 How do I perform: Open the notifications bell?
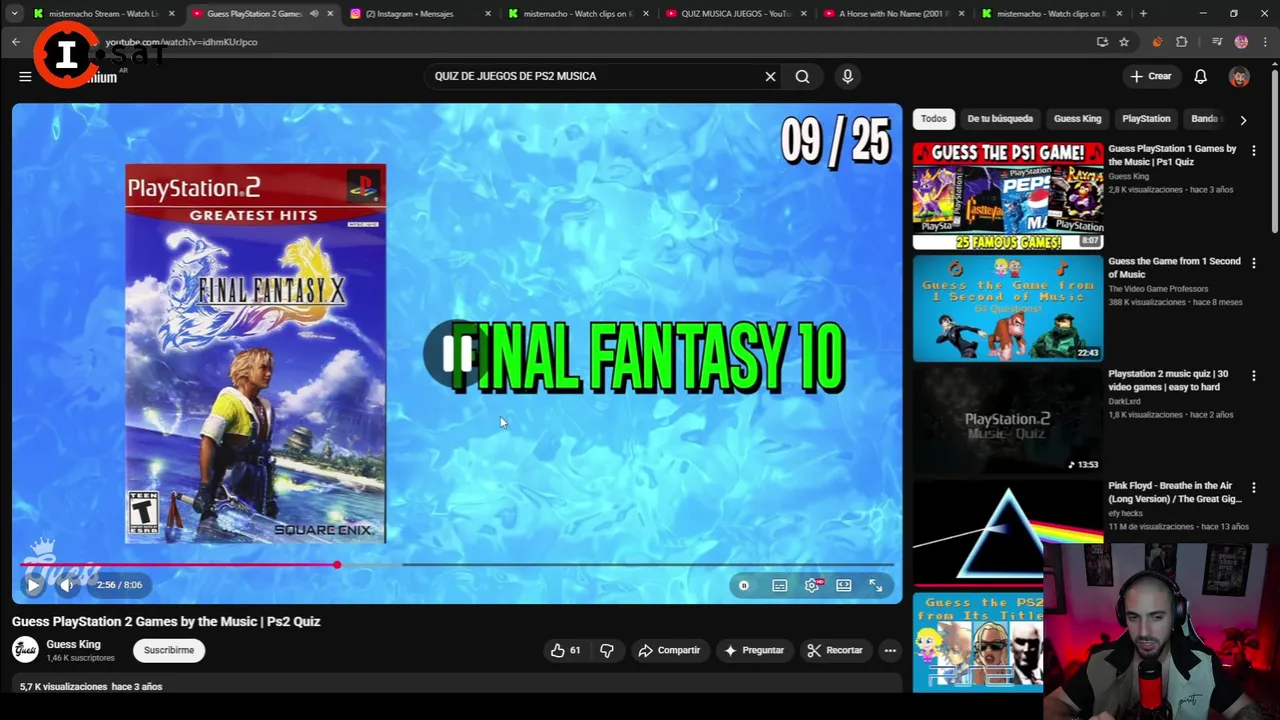pyautogui.click(x=1200, y=76)
